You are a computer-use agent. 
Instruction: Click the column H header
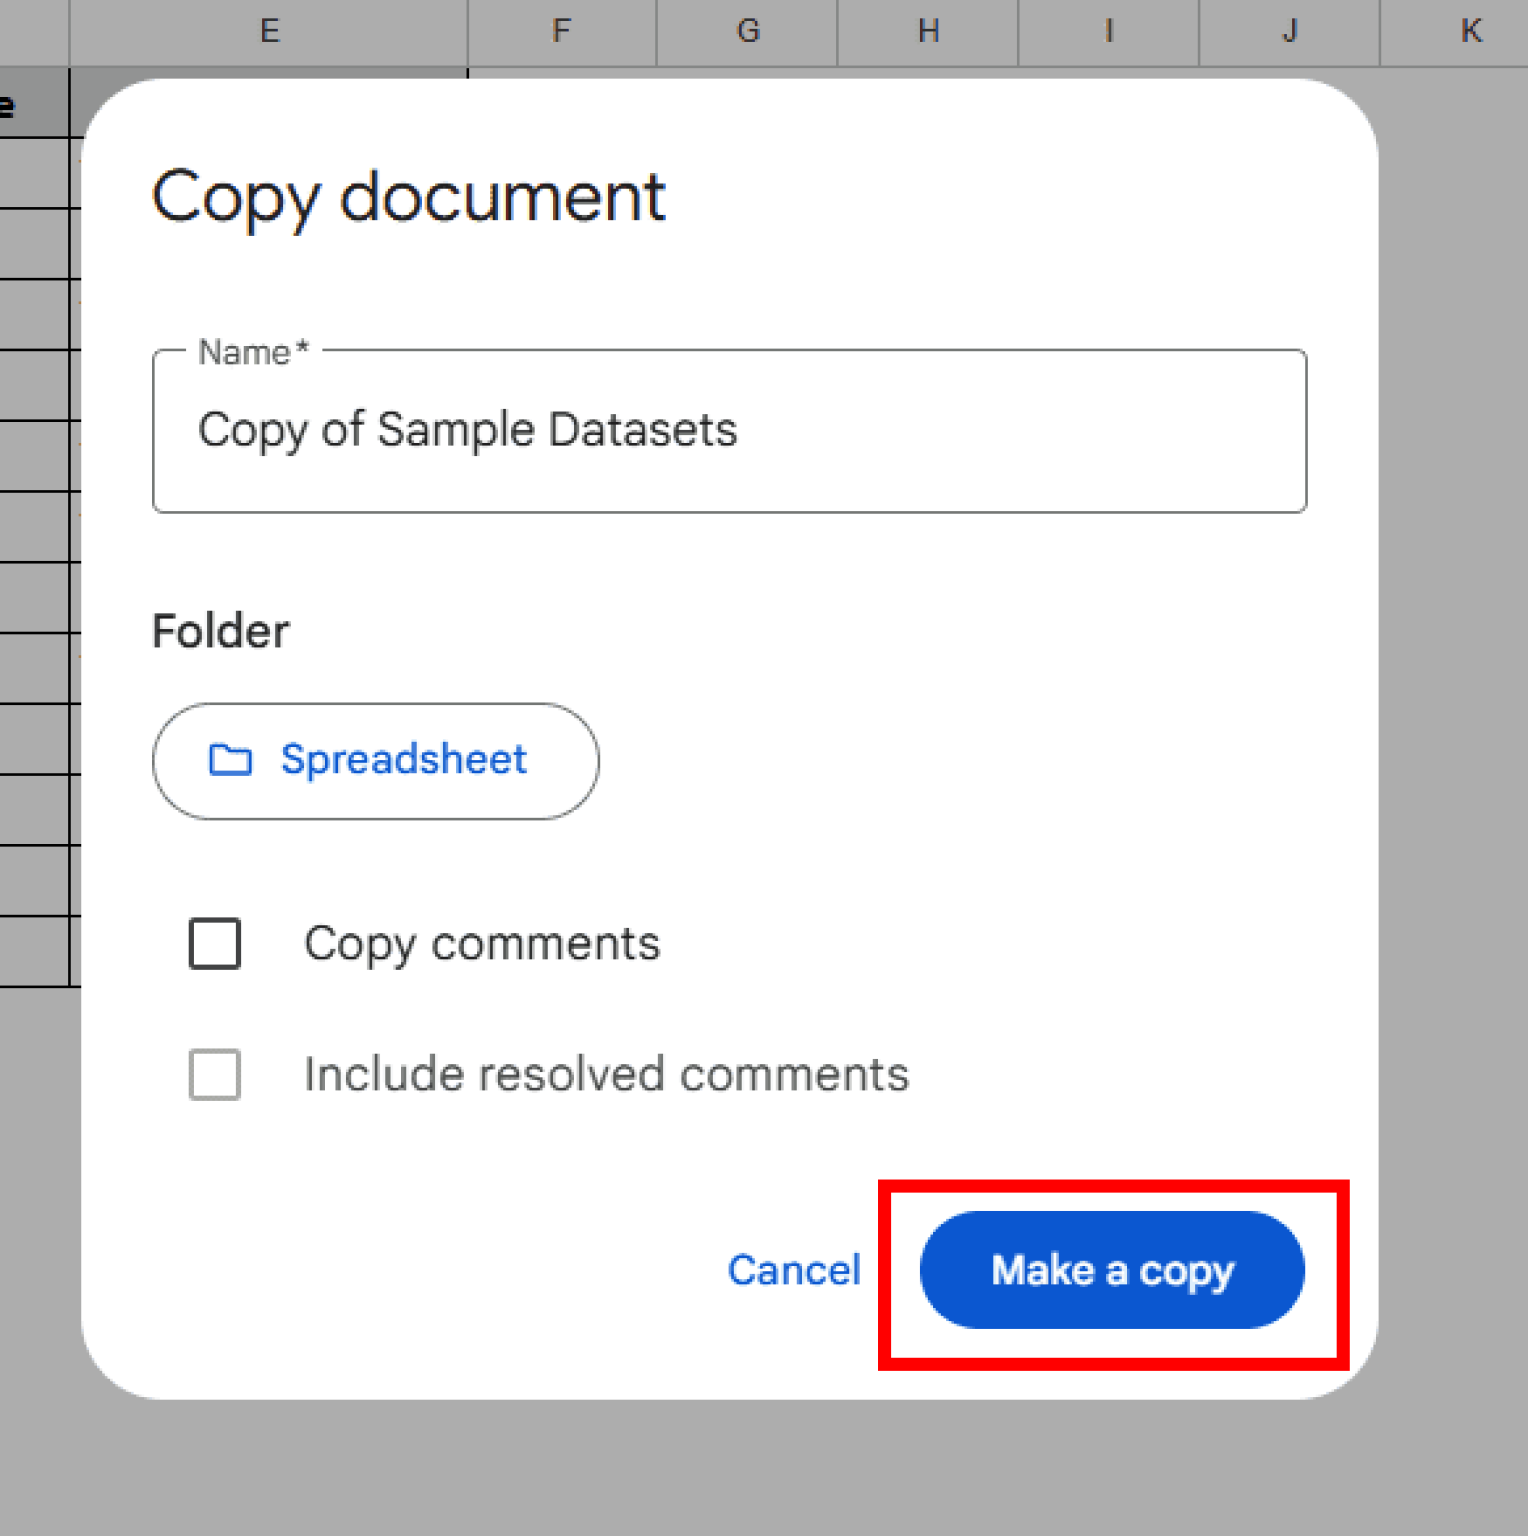coord(928,32)
